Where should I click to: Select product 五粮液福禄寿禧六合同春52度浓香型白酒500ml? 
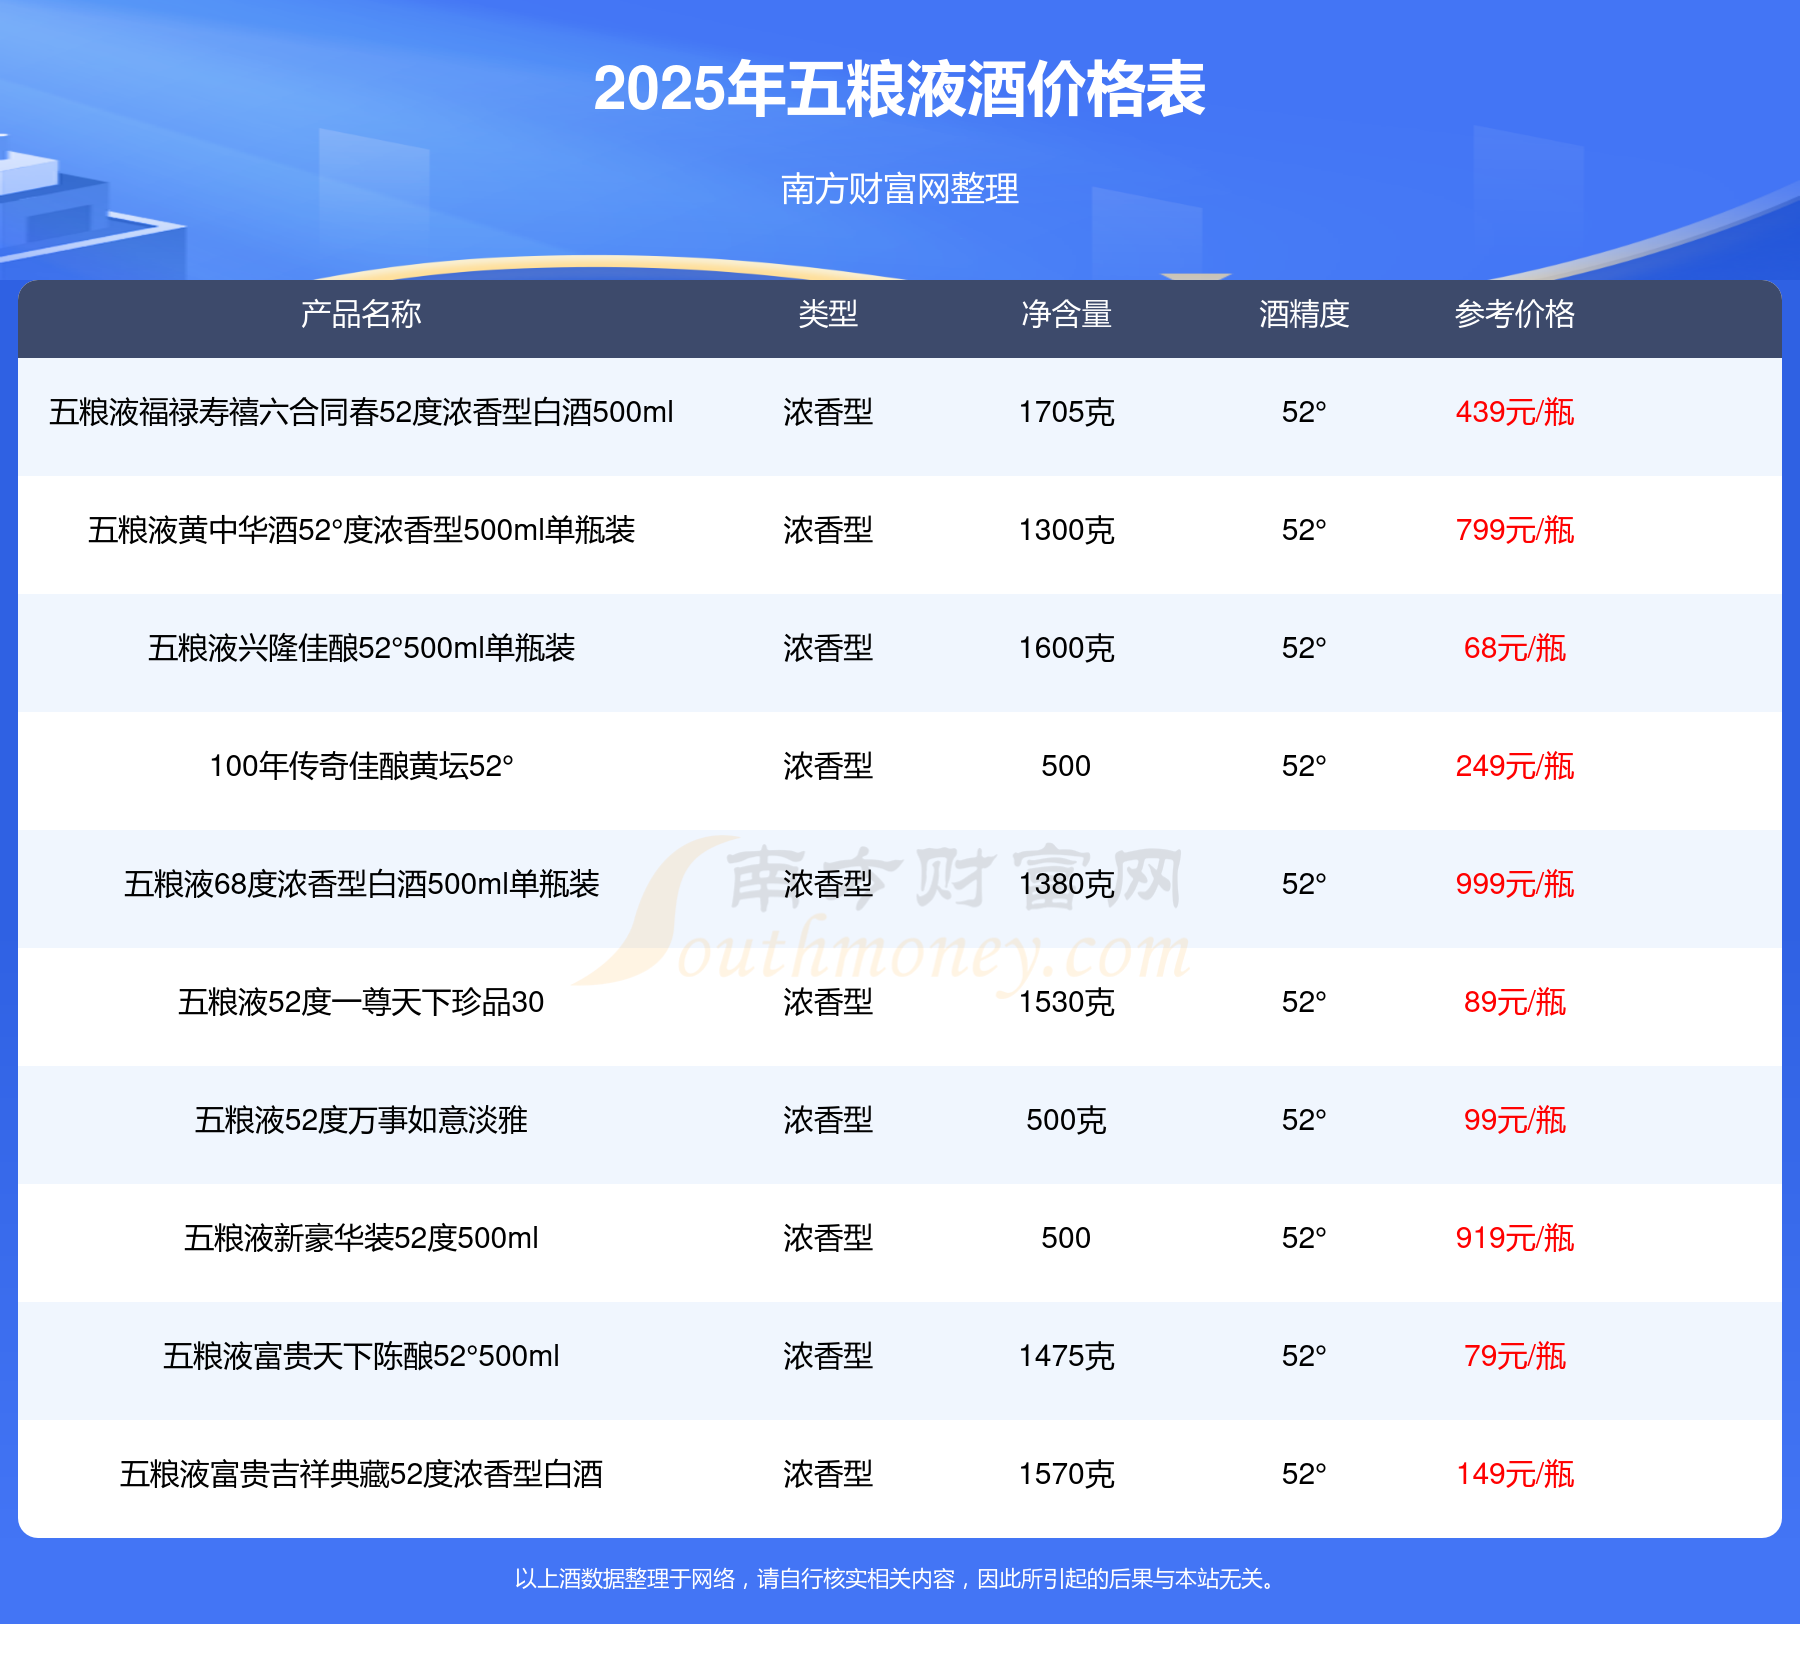[361, 412]
